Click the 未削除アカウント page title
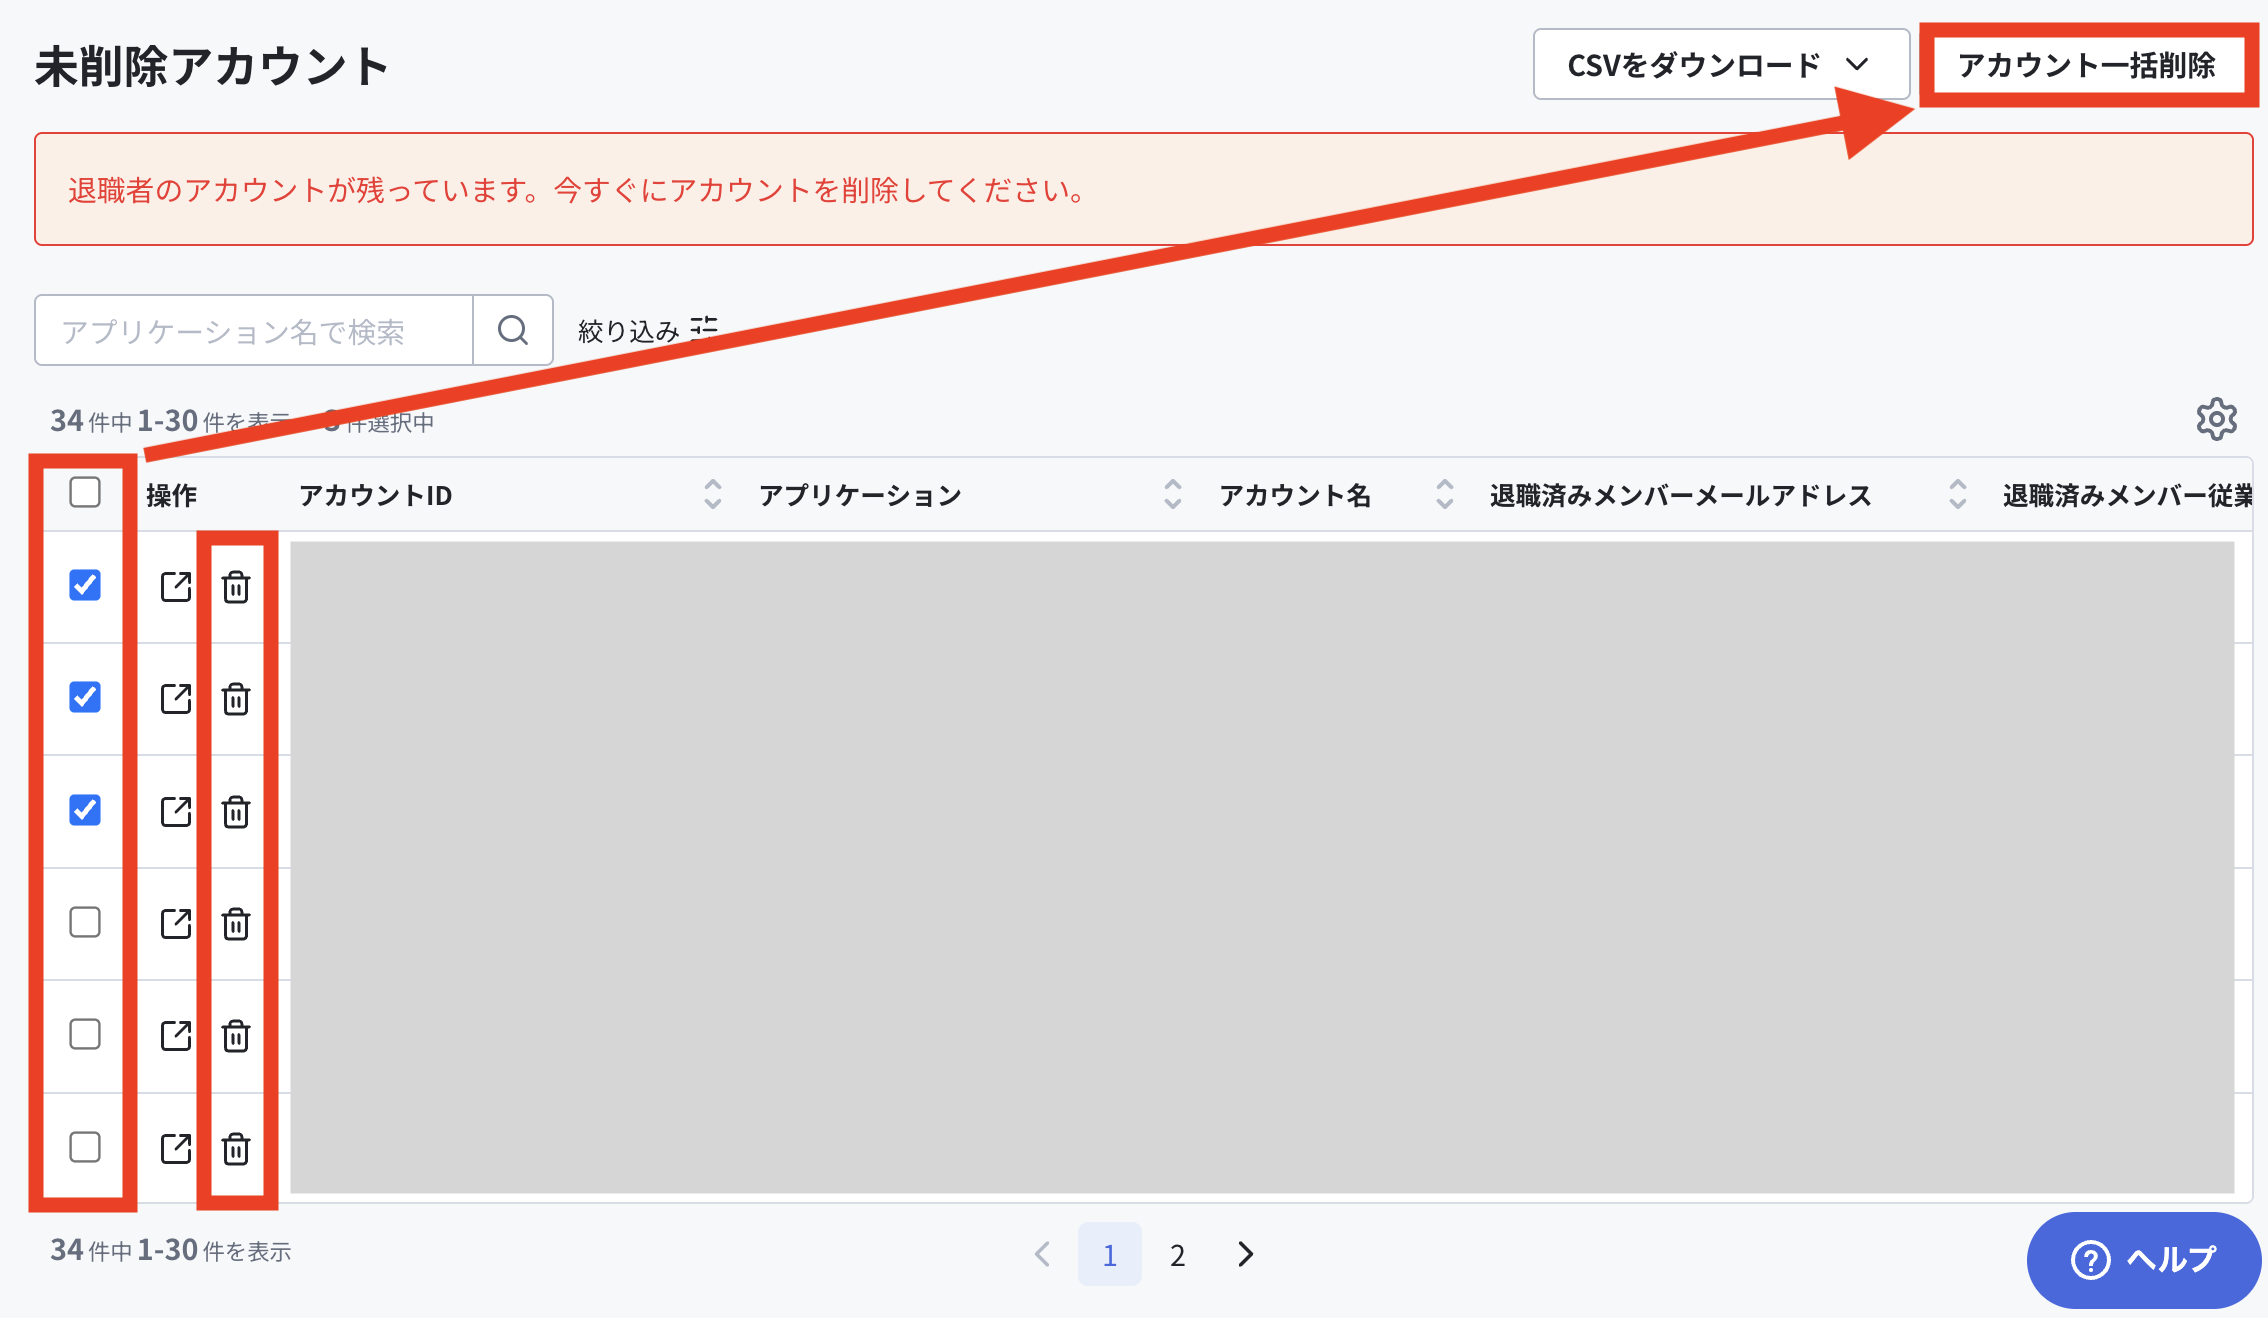Image resolution: width=2268 pixels, height=1318 pixels. pos(211,67)
